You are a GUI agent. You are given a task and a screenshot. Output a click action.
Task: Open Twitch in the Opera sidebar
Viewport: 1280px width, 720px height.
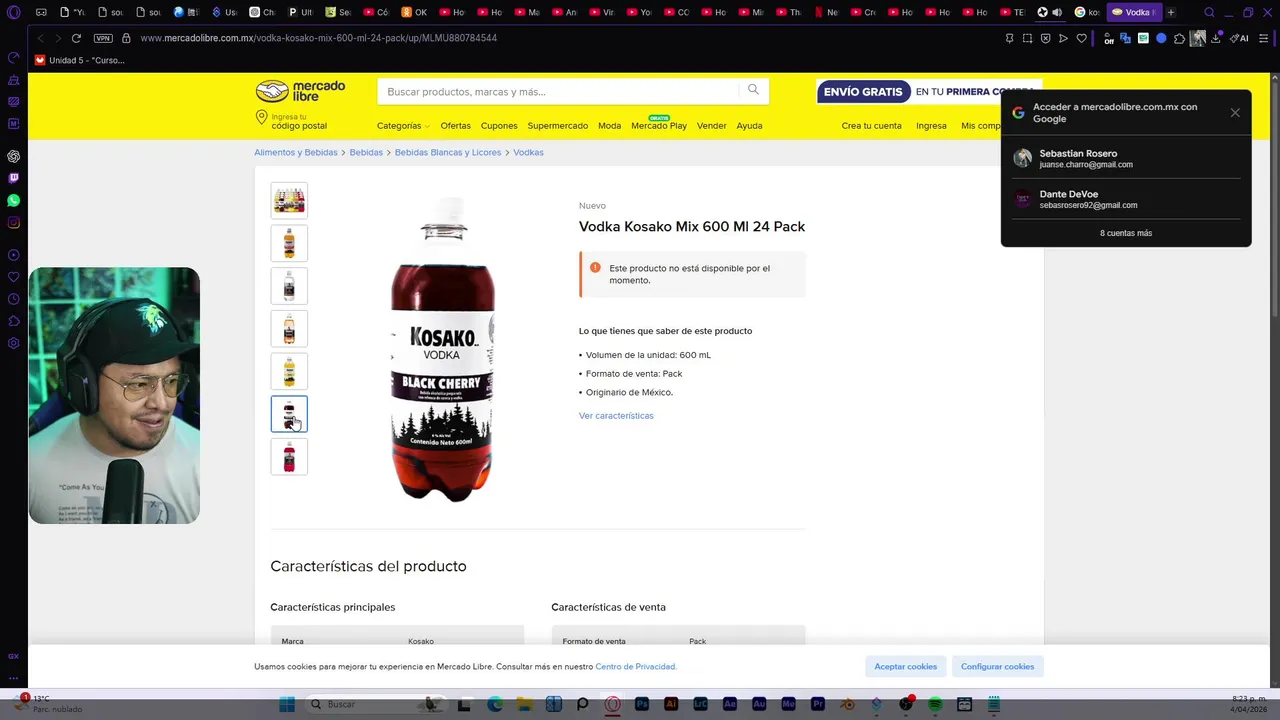point(13,178)
